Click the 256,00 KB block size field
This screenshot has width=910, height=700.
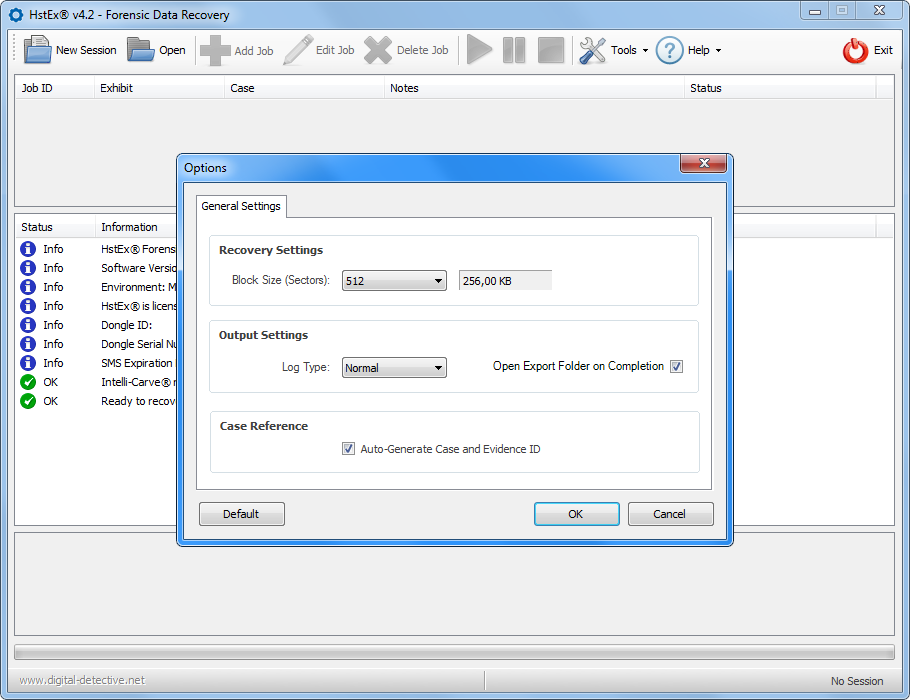point(505,281)
